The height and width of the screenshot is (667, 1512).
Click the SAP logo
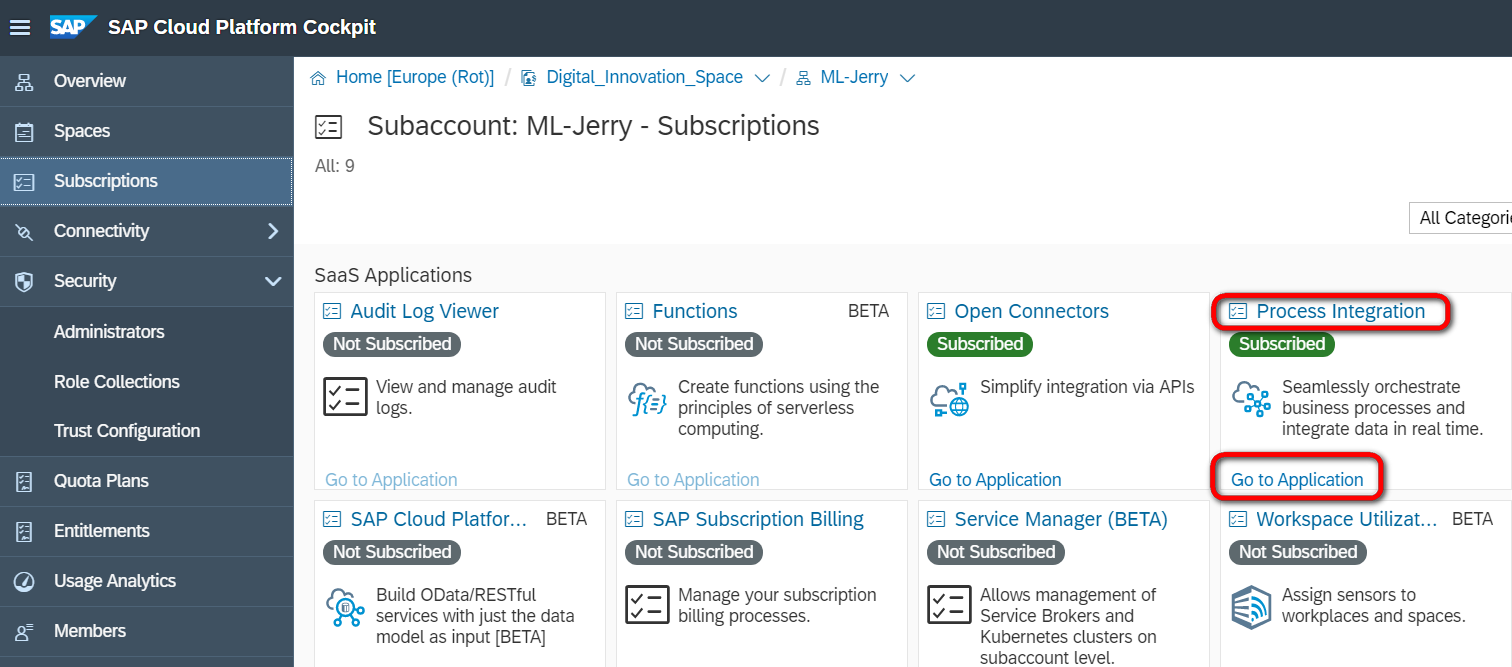coord(73,27)
